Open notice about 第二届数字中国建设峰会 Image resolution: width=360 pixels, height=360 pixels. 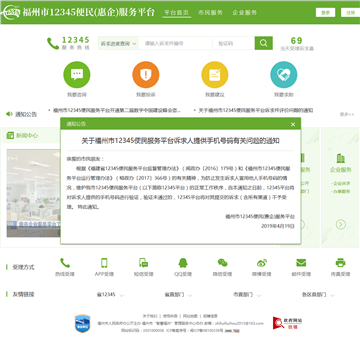(117, 110)
